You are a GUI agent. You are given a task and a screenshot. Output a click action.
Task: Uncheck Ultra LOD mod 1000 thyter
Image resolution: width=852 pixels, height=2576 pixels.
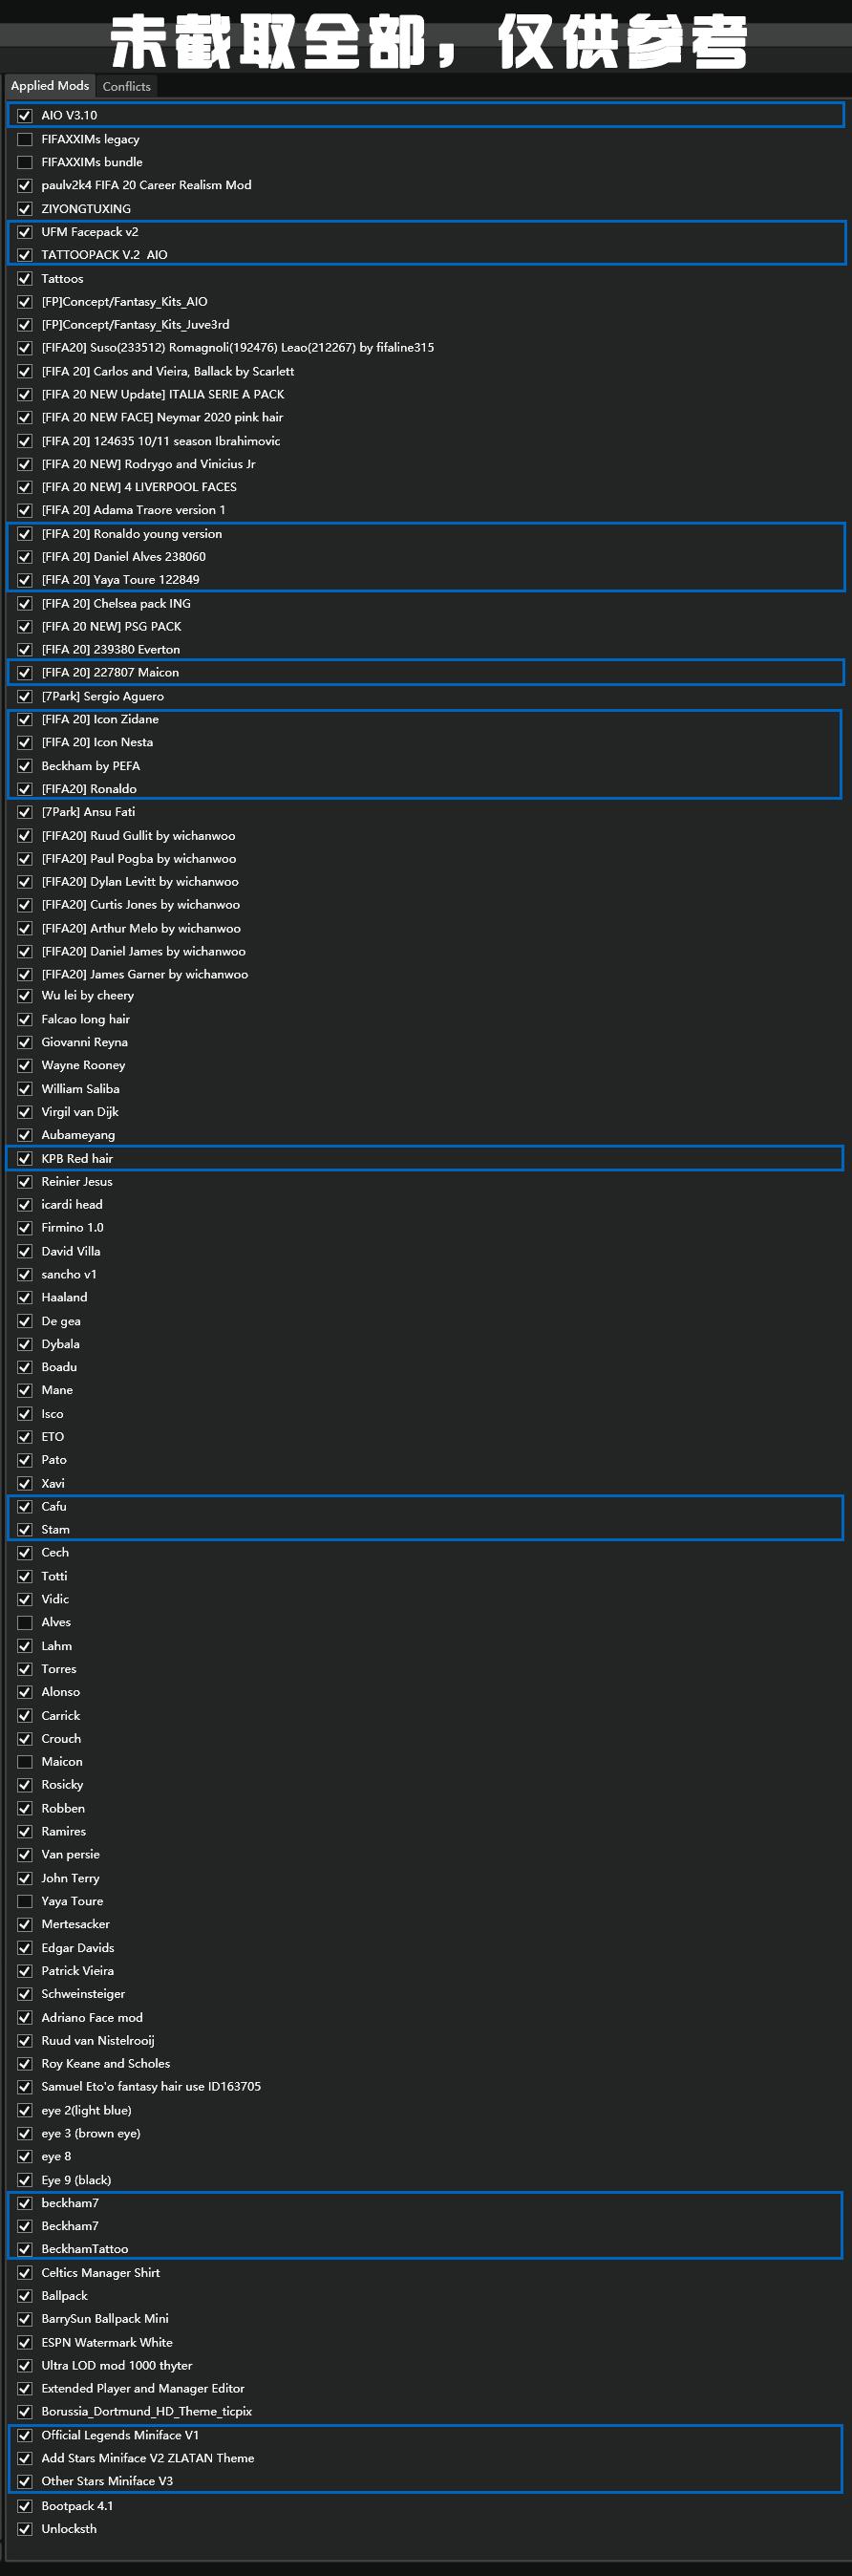pyautogui.click(x=25, y=2365)
